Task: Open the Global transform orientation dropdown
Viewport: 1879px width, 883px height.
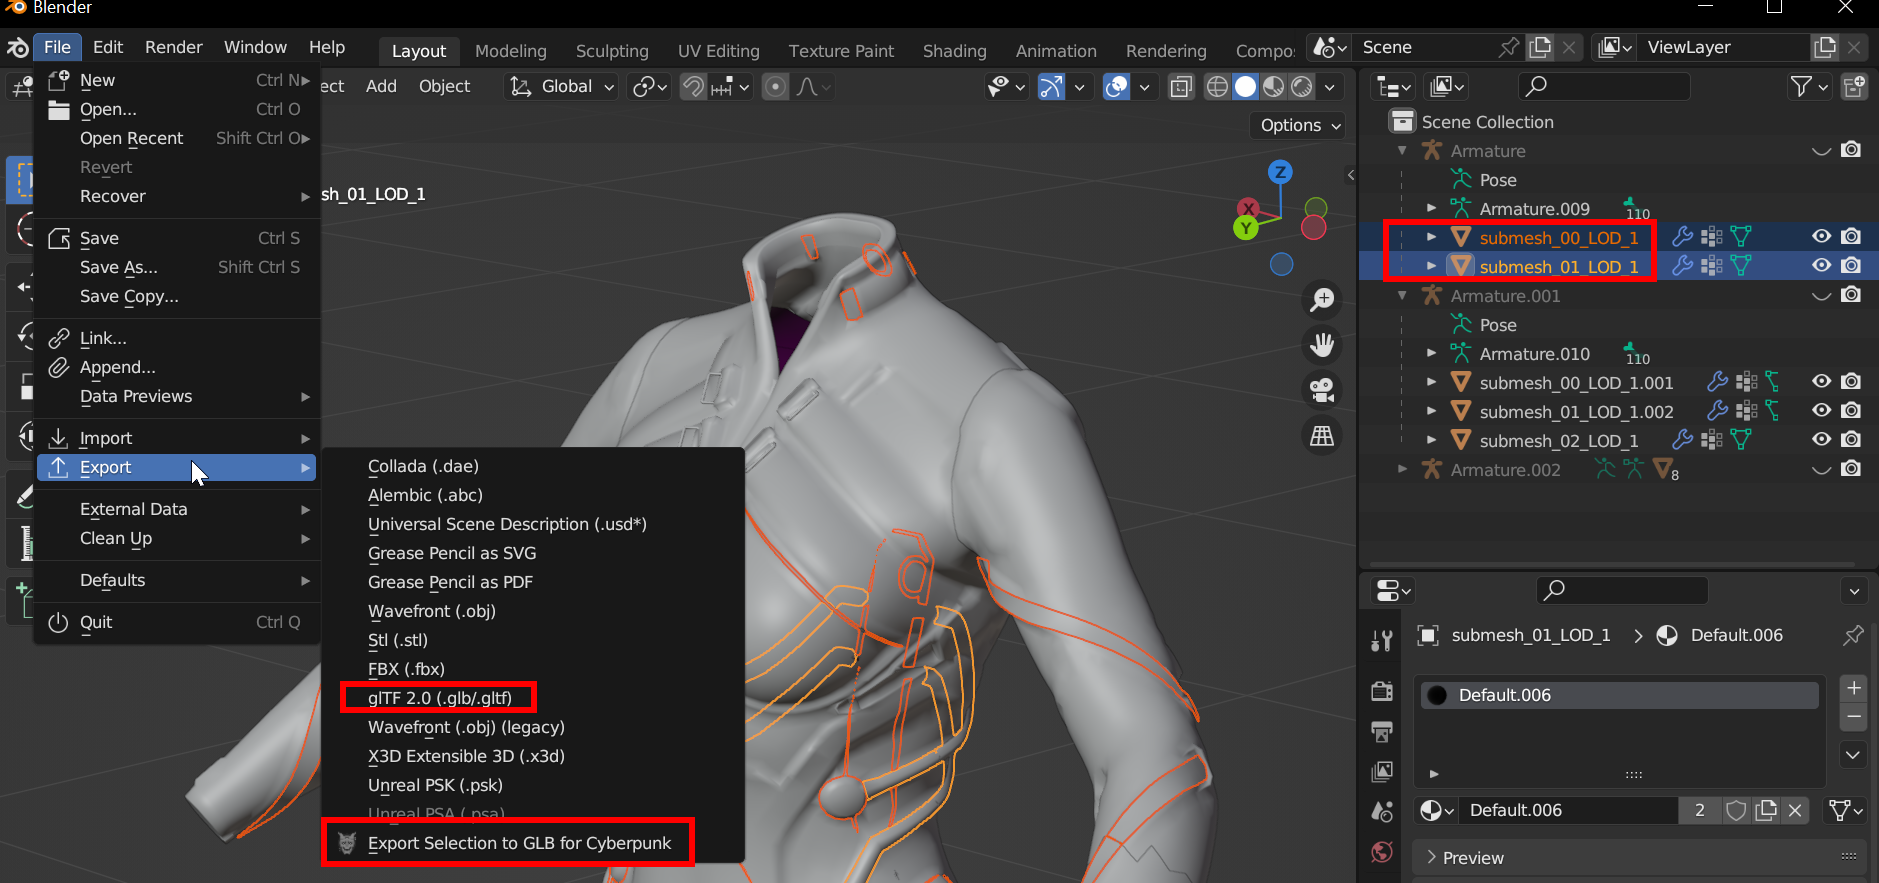Action: (563, 87)
